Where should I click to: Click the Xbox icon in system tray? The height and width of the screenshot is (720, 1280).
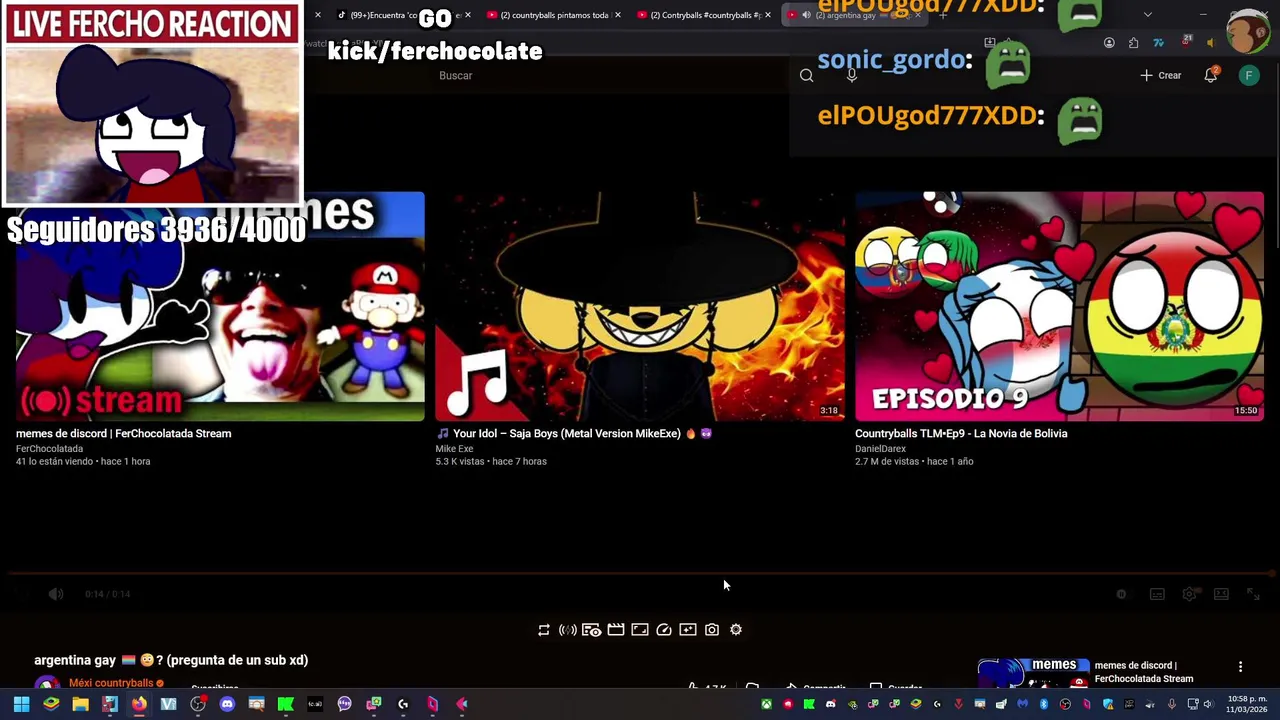[766, 704]
